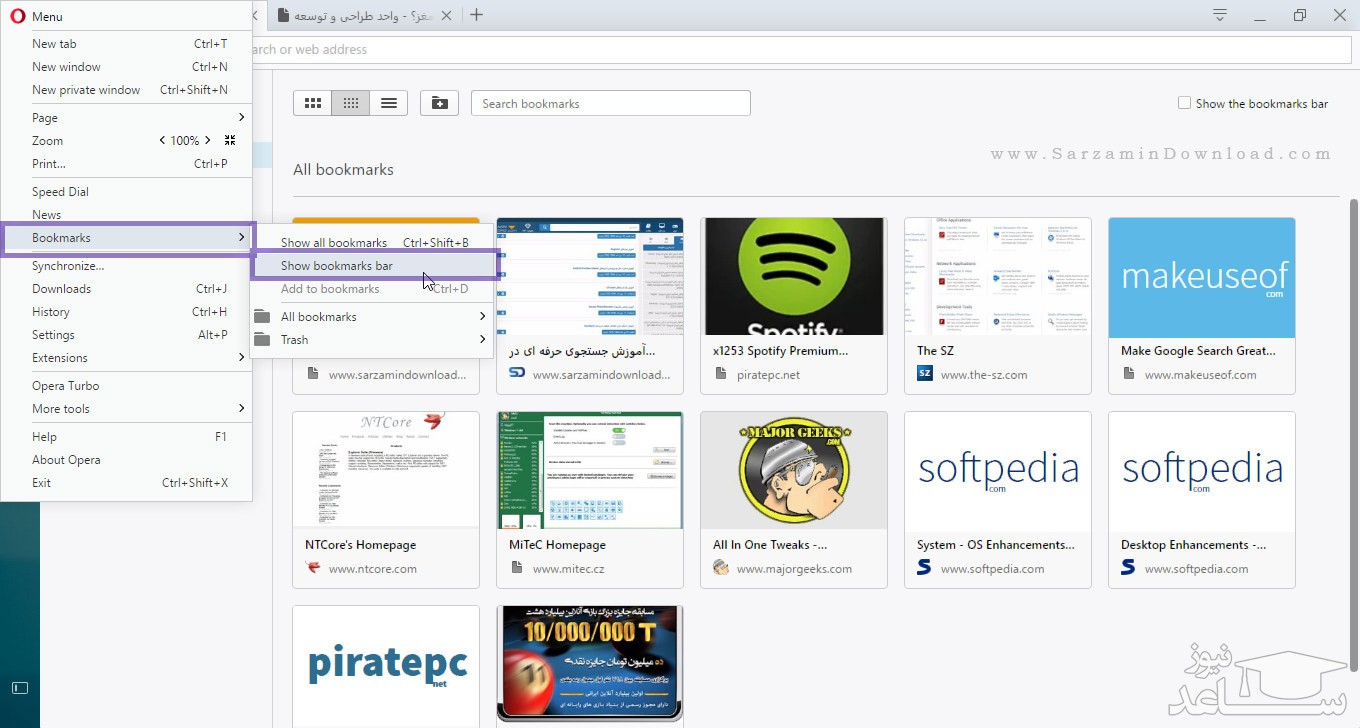This screenshot has height=728, width=1360.
Task: Click Print in the menu
Action: [127, 164]
